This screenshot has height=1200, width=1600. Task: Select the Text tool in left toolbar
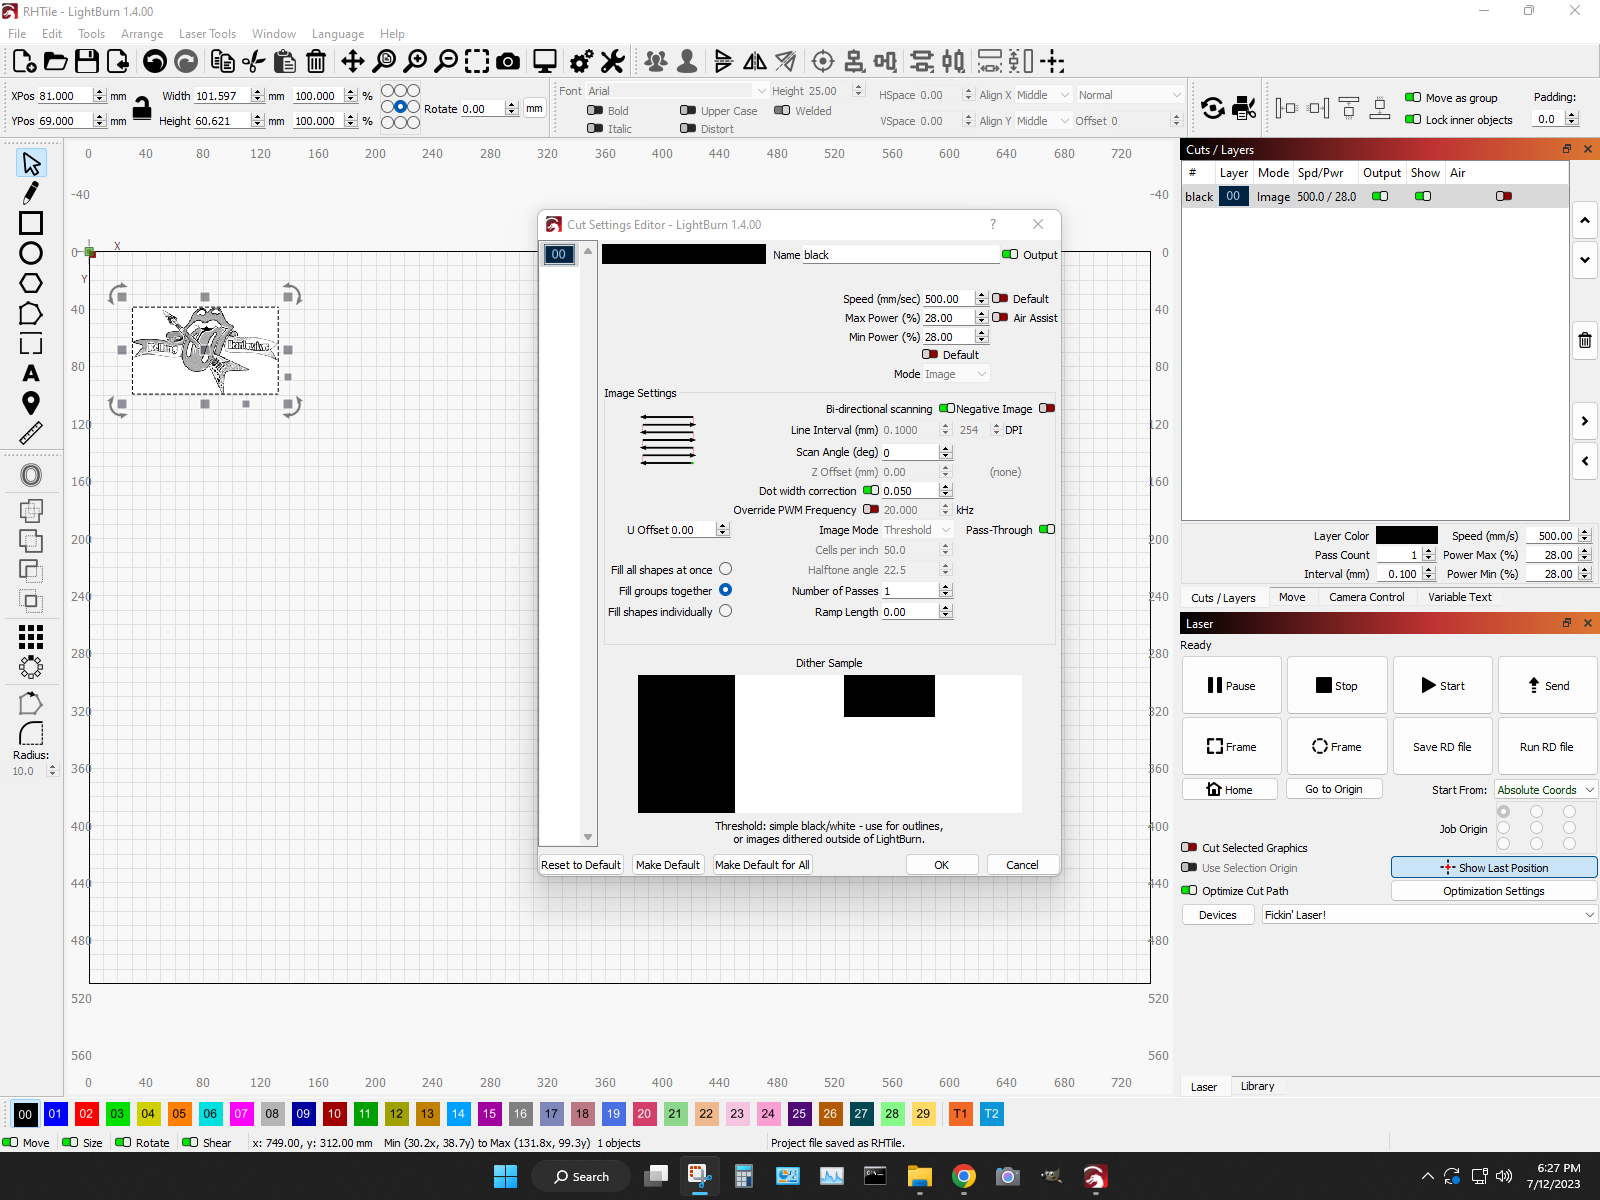click(x=31, y=374)
